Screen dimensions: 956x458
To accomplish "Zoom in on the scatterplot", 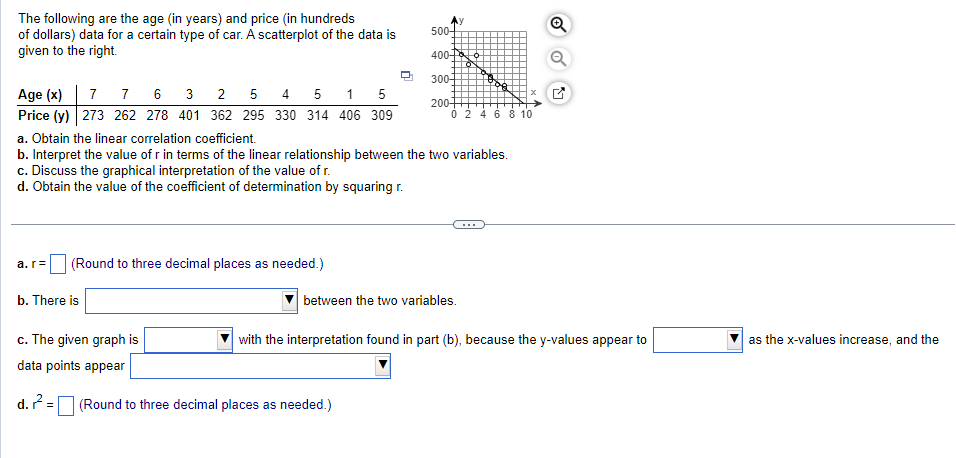I will [559, 24].
